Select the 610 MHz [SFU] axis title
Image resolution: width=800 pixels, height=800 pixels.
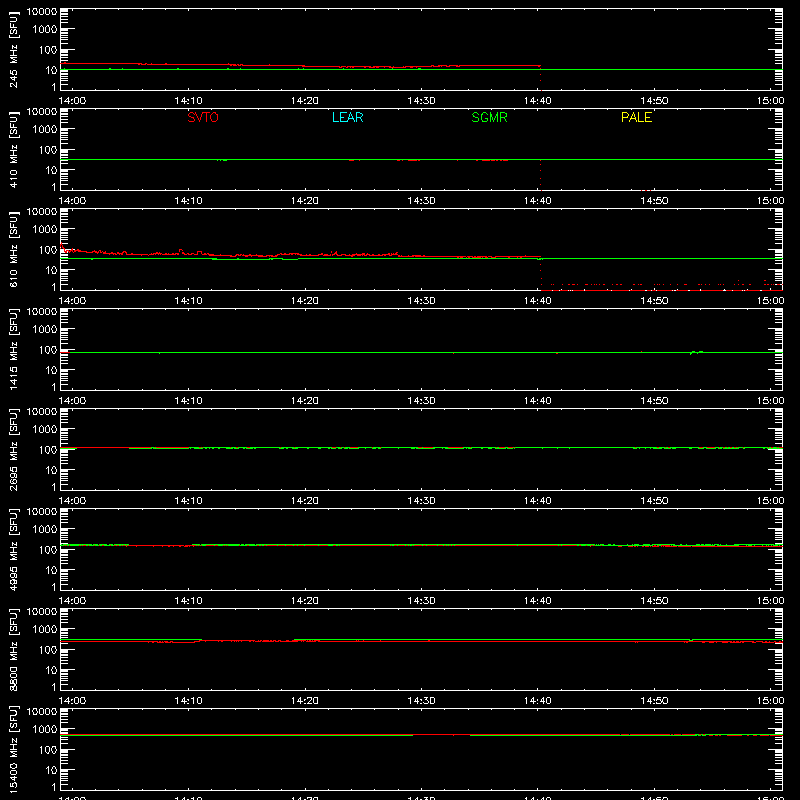click(13, 249)
